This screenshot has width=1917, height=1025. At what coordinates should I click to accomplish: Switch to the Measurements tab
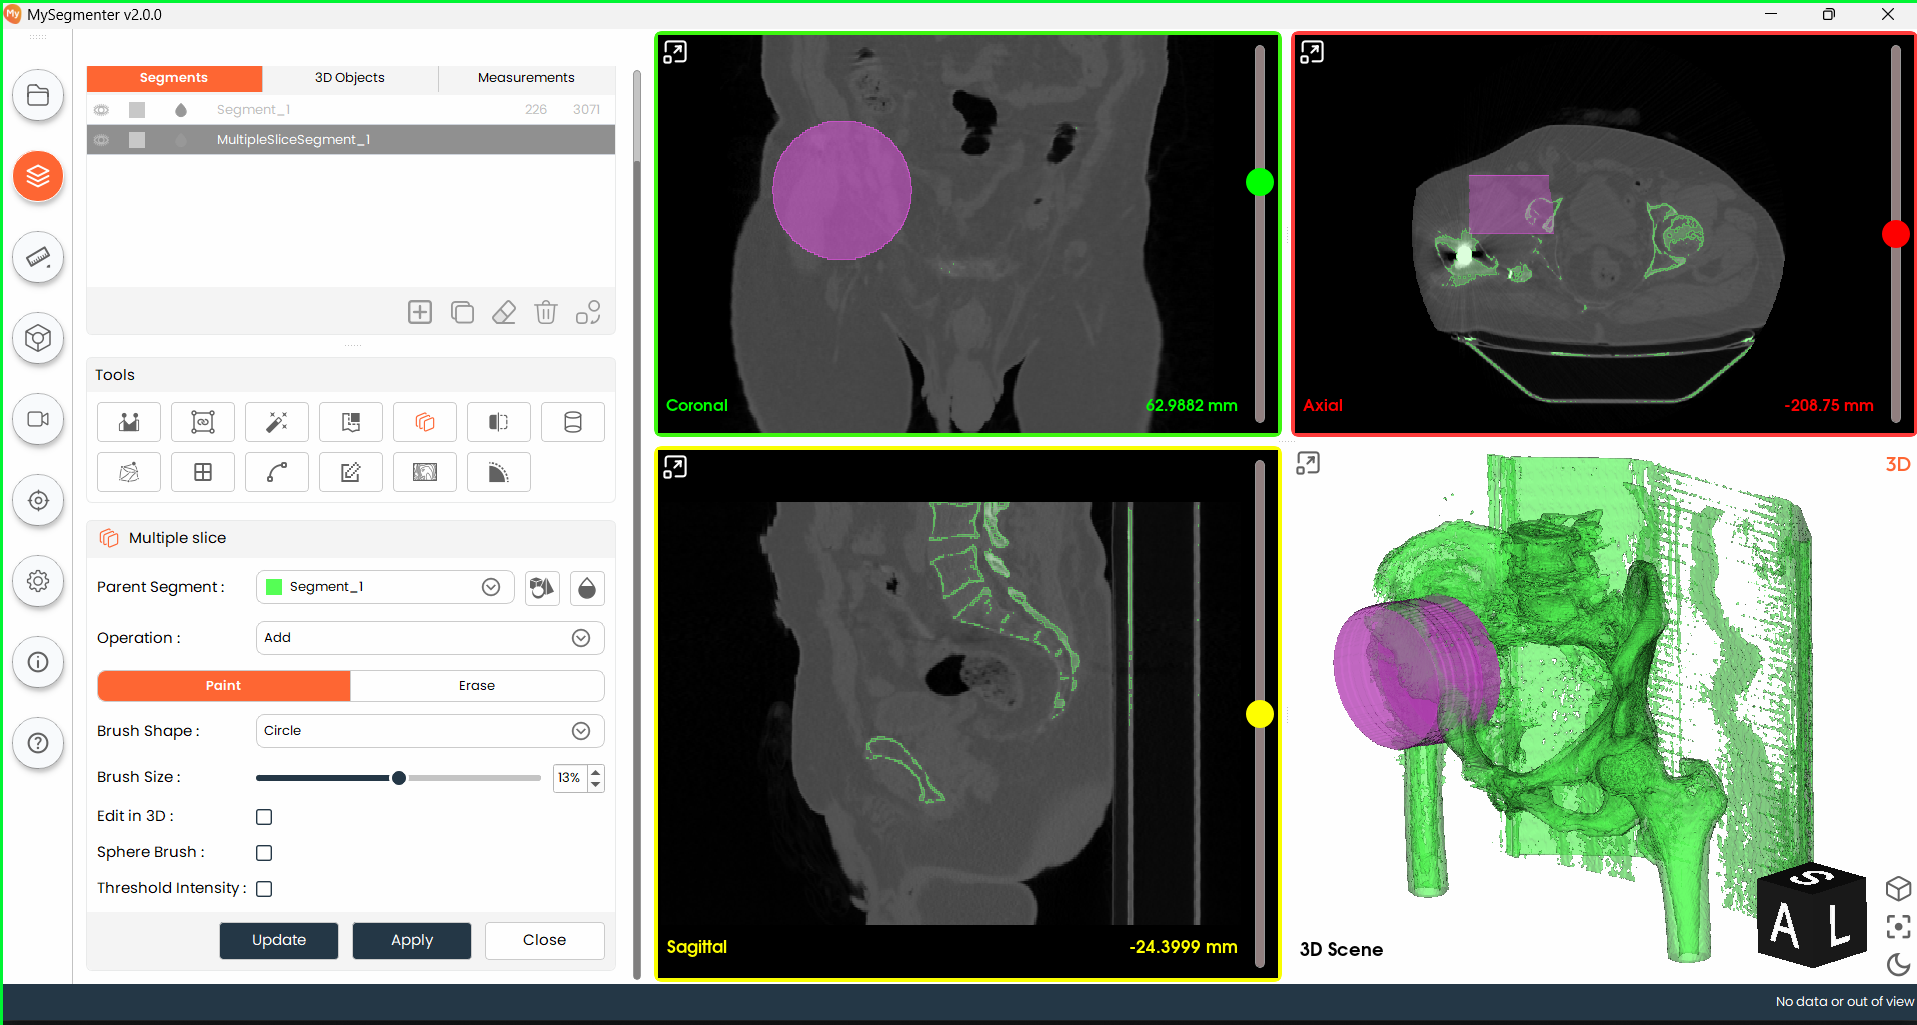[526, 78]
